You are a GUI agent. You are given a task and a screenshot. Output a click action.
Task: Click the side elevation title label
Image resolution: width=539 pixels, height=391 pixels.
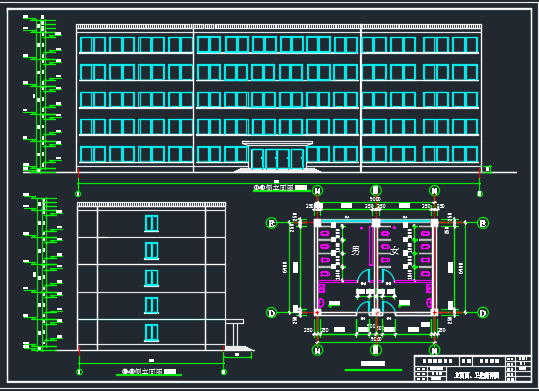click(149, 371)
